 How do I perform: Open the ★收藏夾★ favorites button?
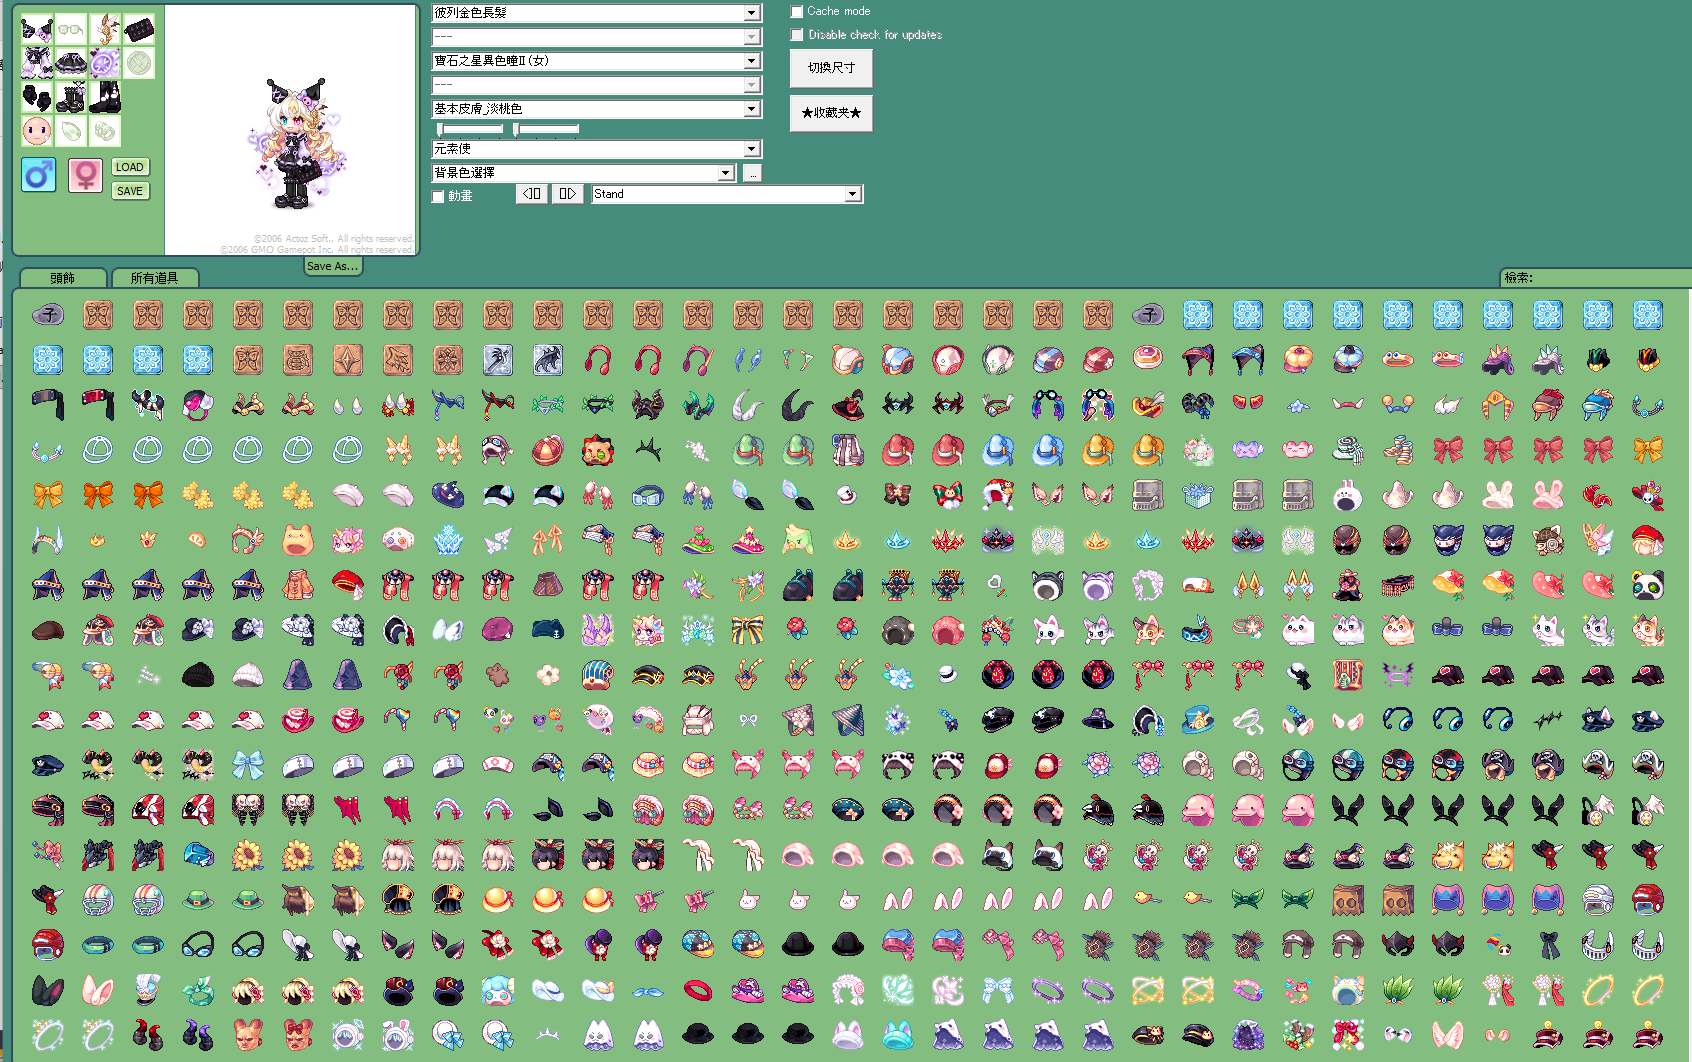(x=831, y=113)
